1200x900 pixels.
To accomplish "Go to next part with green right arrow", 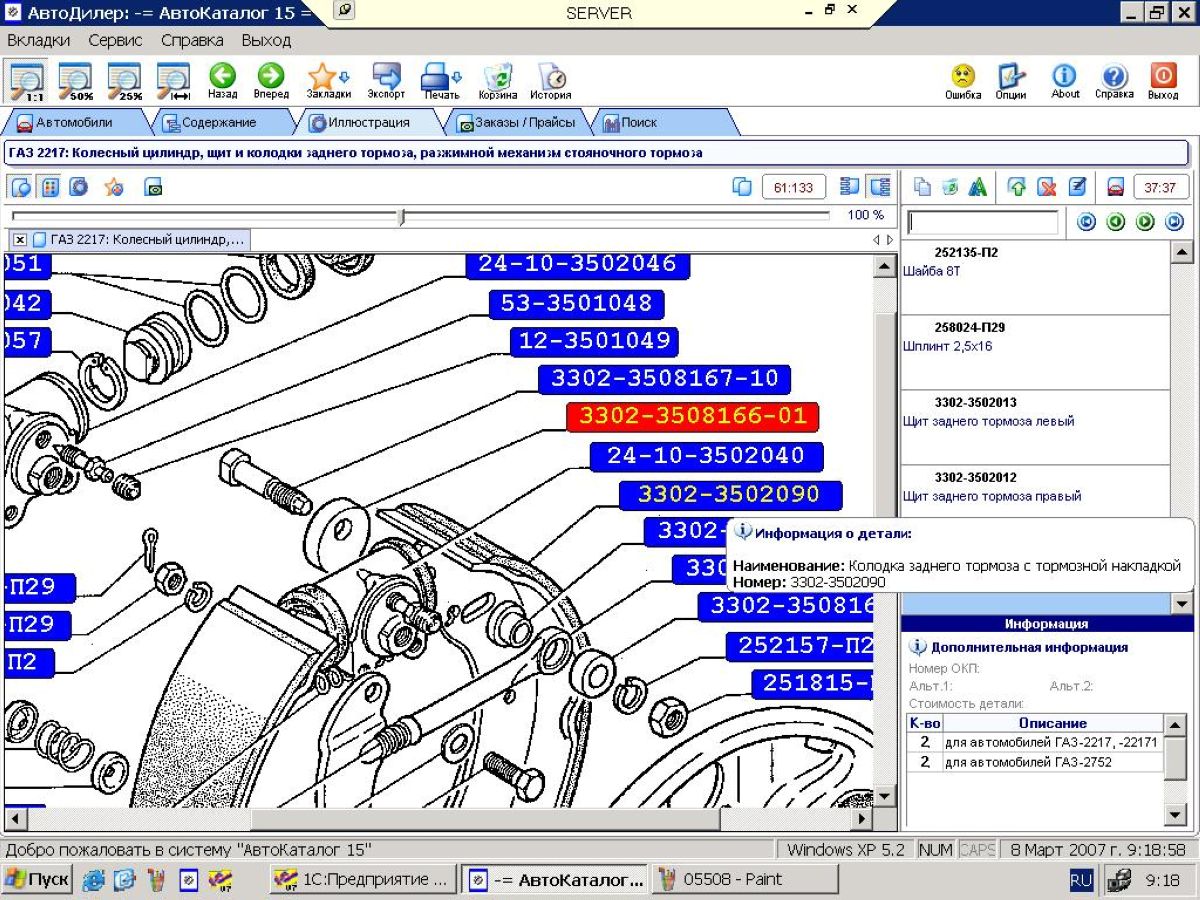I will pyautogui.click(x=1146, y=222).
